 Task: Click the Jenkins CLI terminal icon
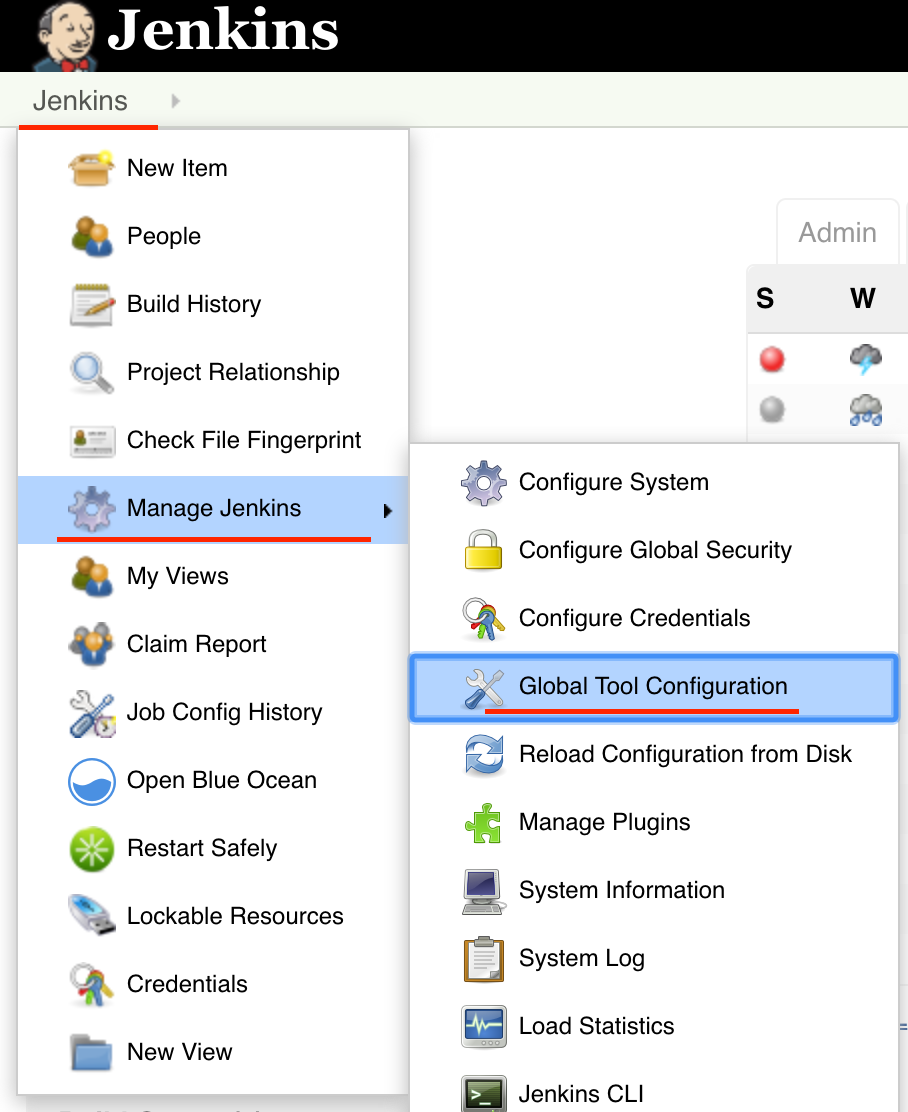click(x=484, y=1093)
